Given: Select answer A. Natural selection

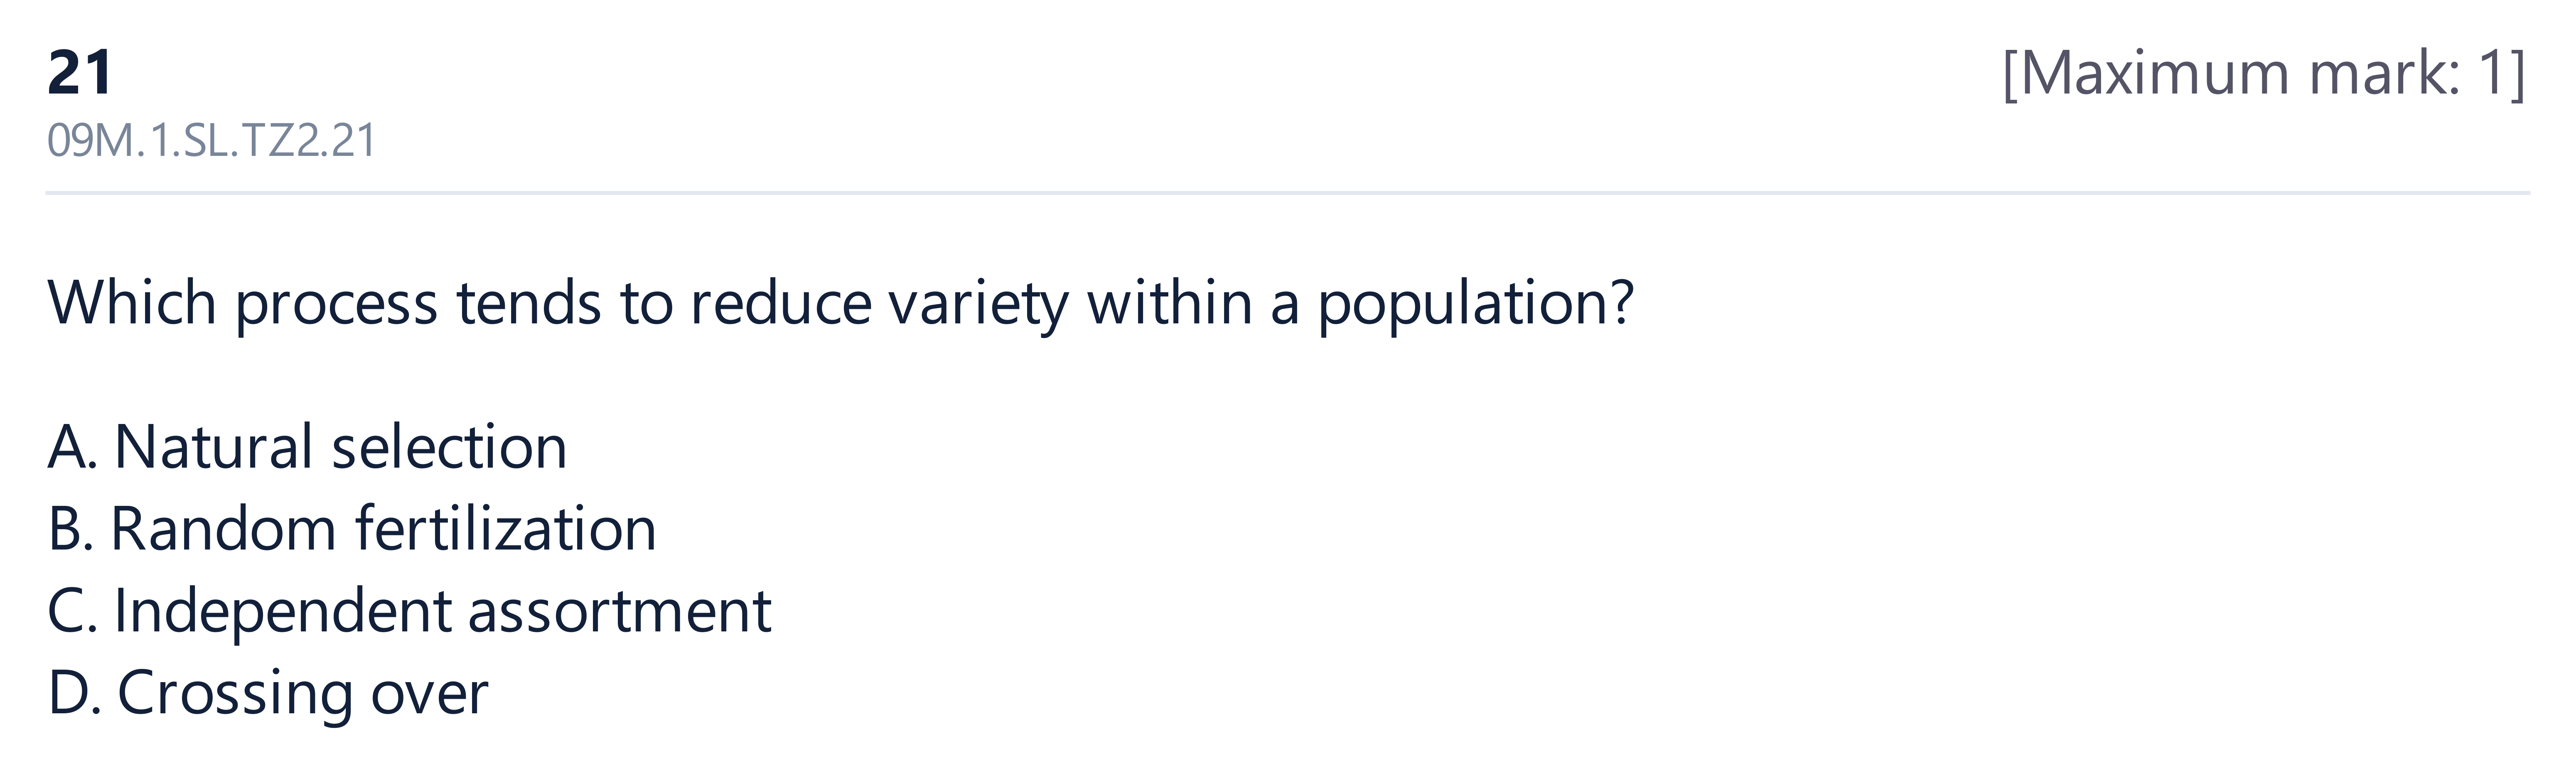Looking at the screenshot, I should pos(307,446).
